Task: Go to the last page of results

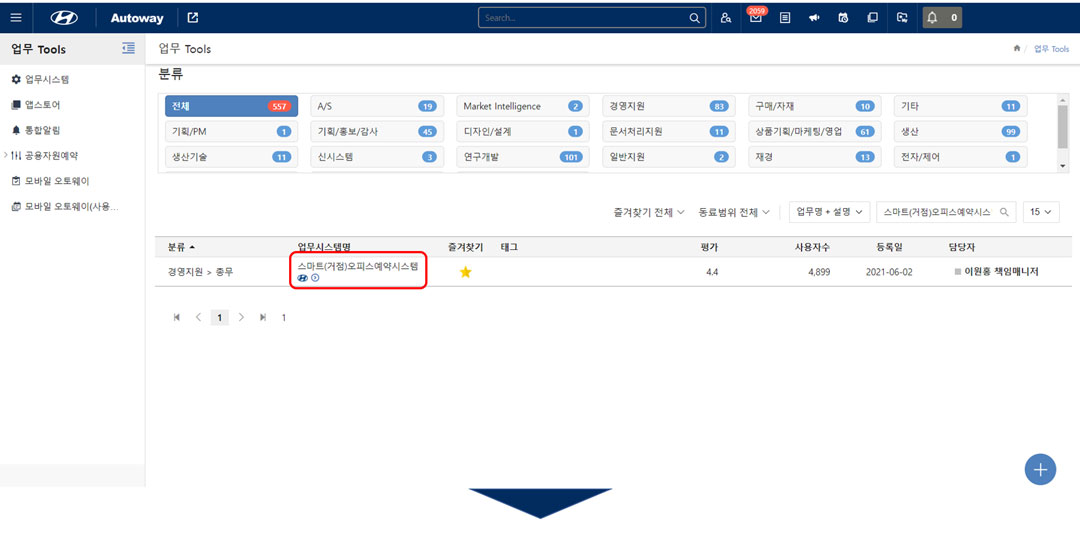Action: [262, 317]
